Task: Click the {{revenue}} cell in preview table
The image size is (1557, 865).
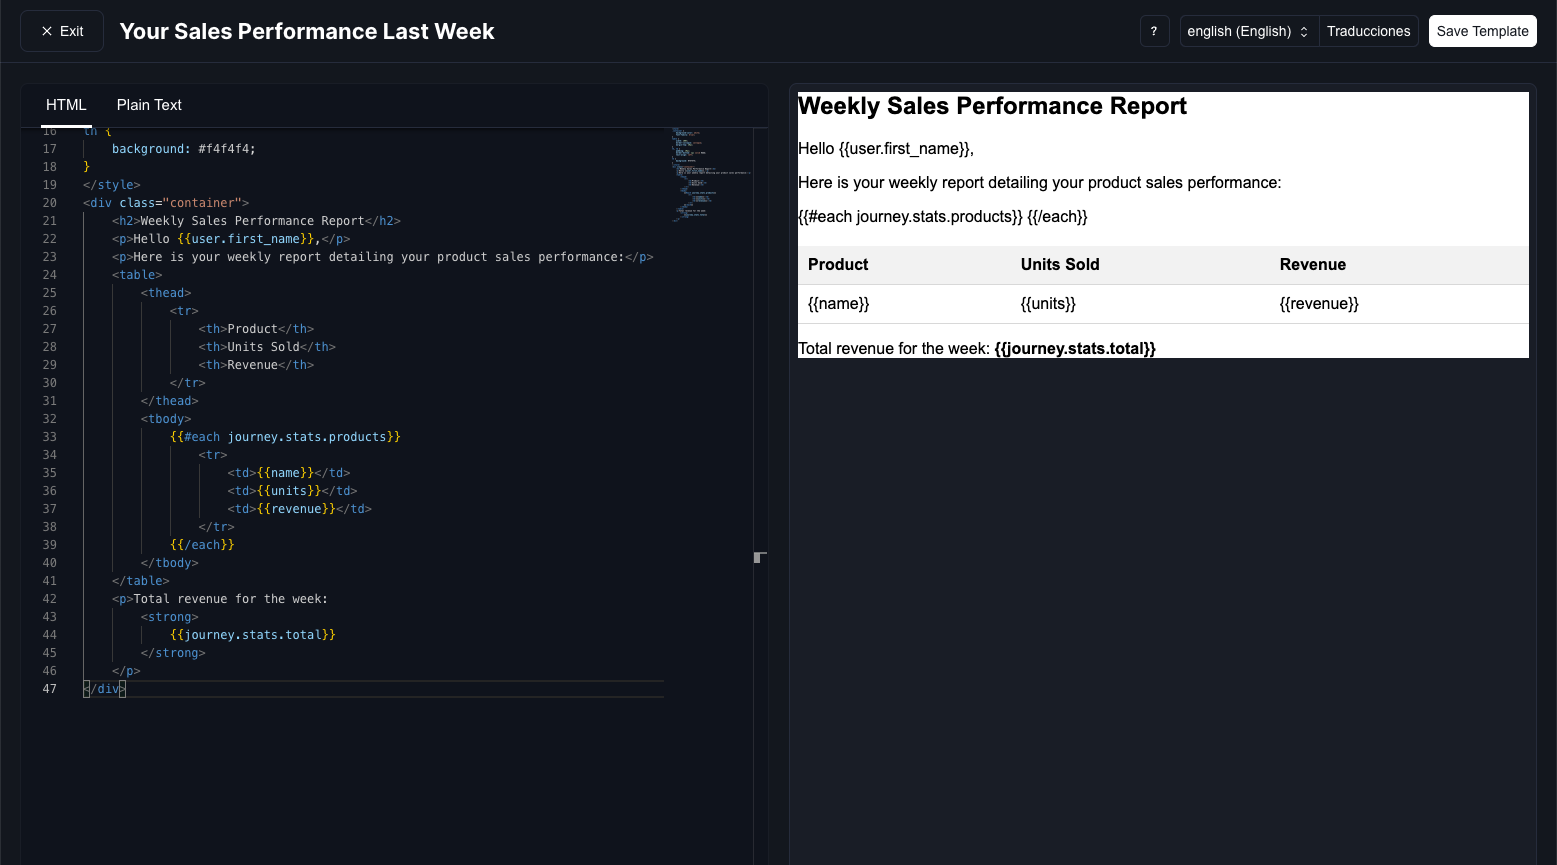Action: point(1318,304)
